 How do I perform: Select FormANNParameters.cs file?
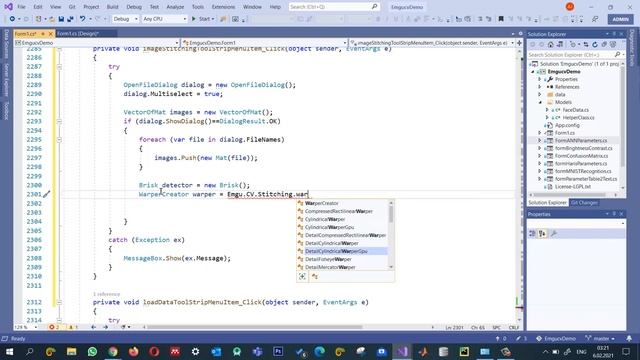[580, 140]
